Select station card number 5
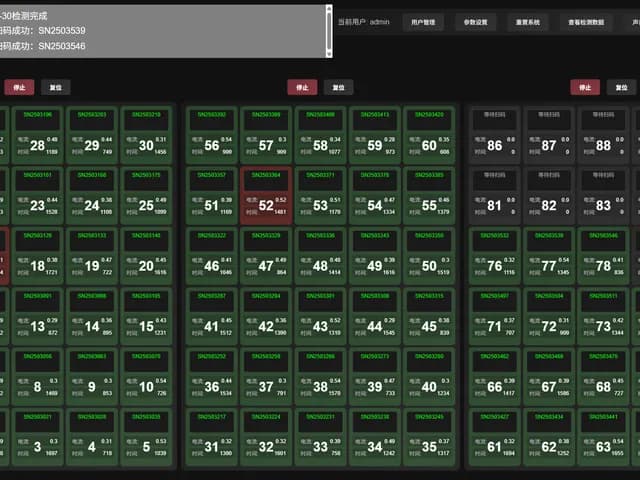Viewport: 640px width, 480px height. 146,437
